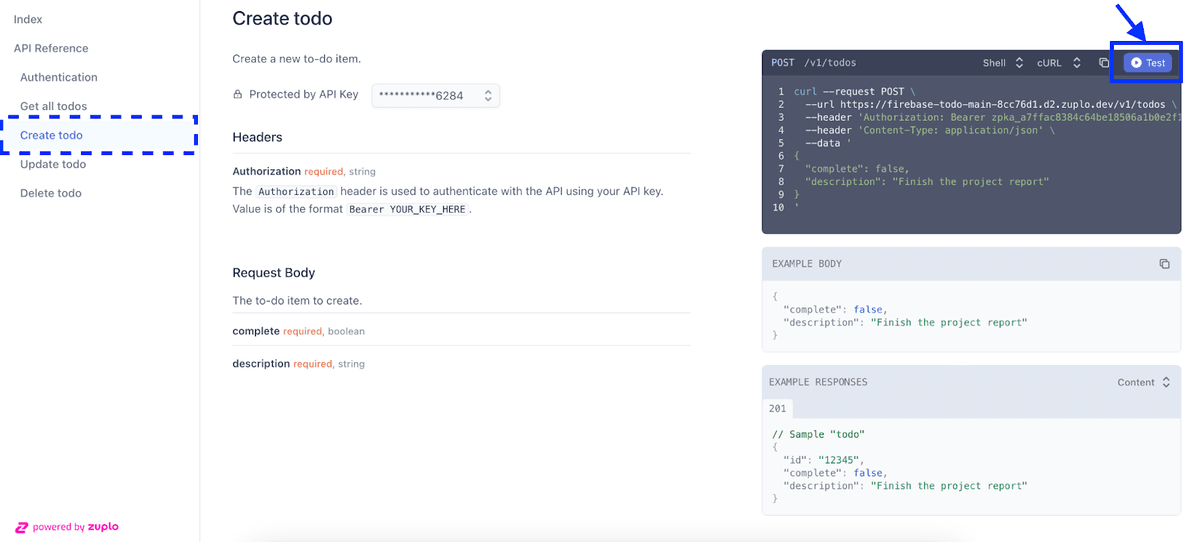Copy the example body JSON

pyautogui.click(x=1164, y=264)
